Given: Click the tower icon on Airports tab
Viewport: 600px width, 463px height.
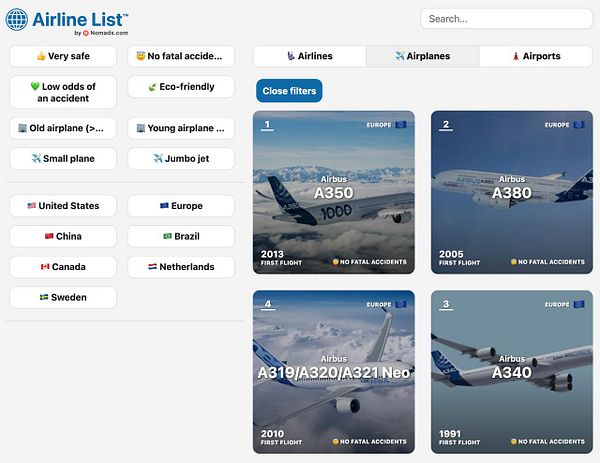Looking at the screenshot, I should (516, 56).
